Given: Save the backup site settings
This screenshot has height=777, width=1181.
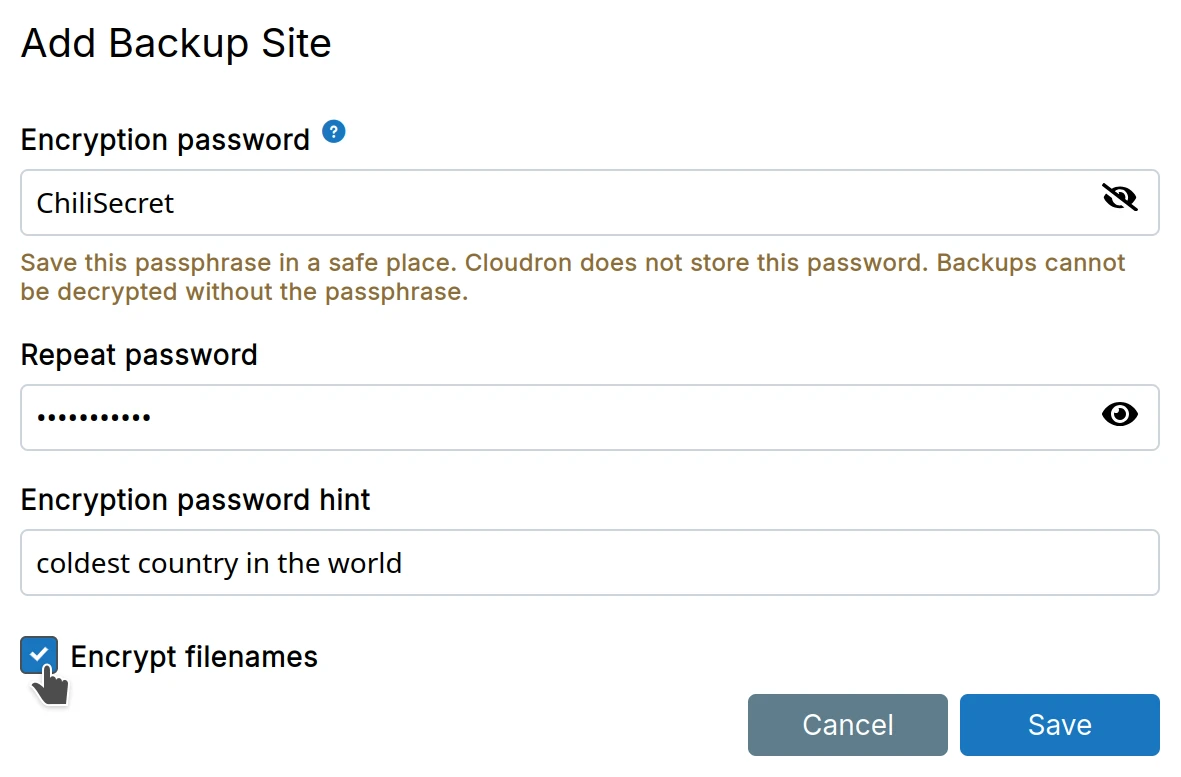Looking at the screenshot, I should click(x=1059, y=725).
